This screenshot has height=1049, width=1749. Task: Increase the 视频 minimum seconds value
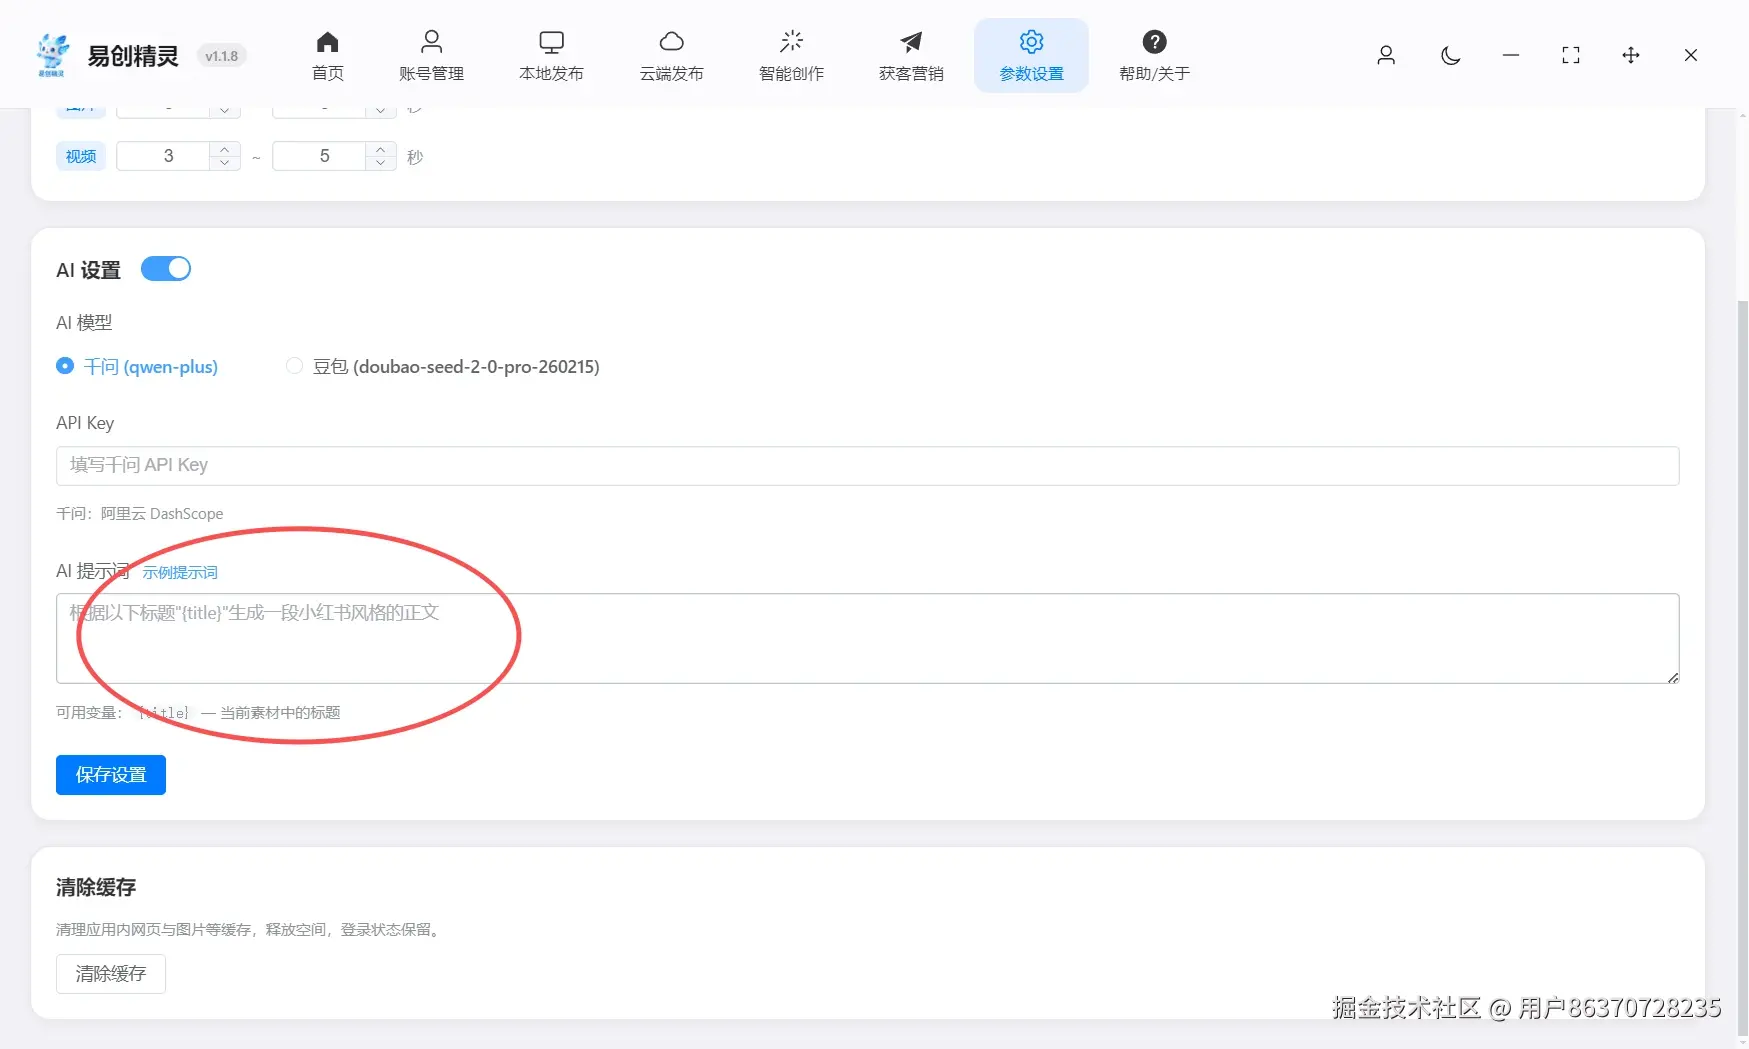point(225,149)
